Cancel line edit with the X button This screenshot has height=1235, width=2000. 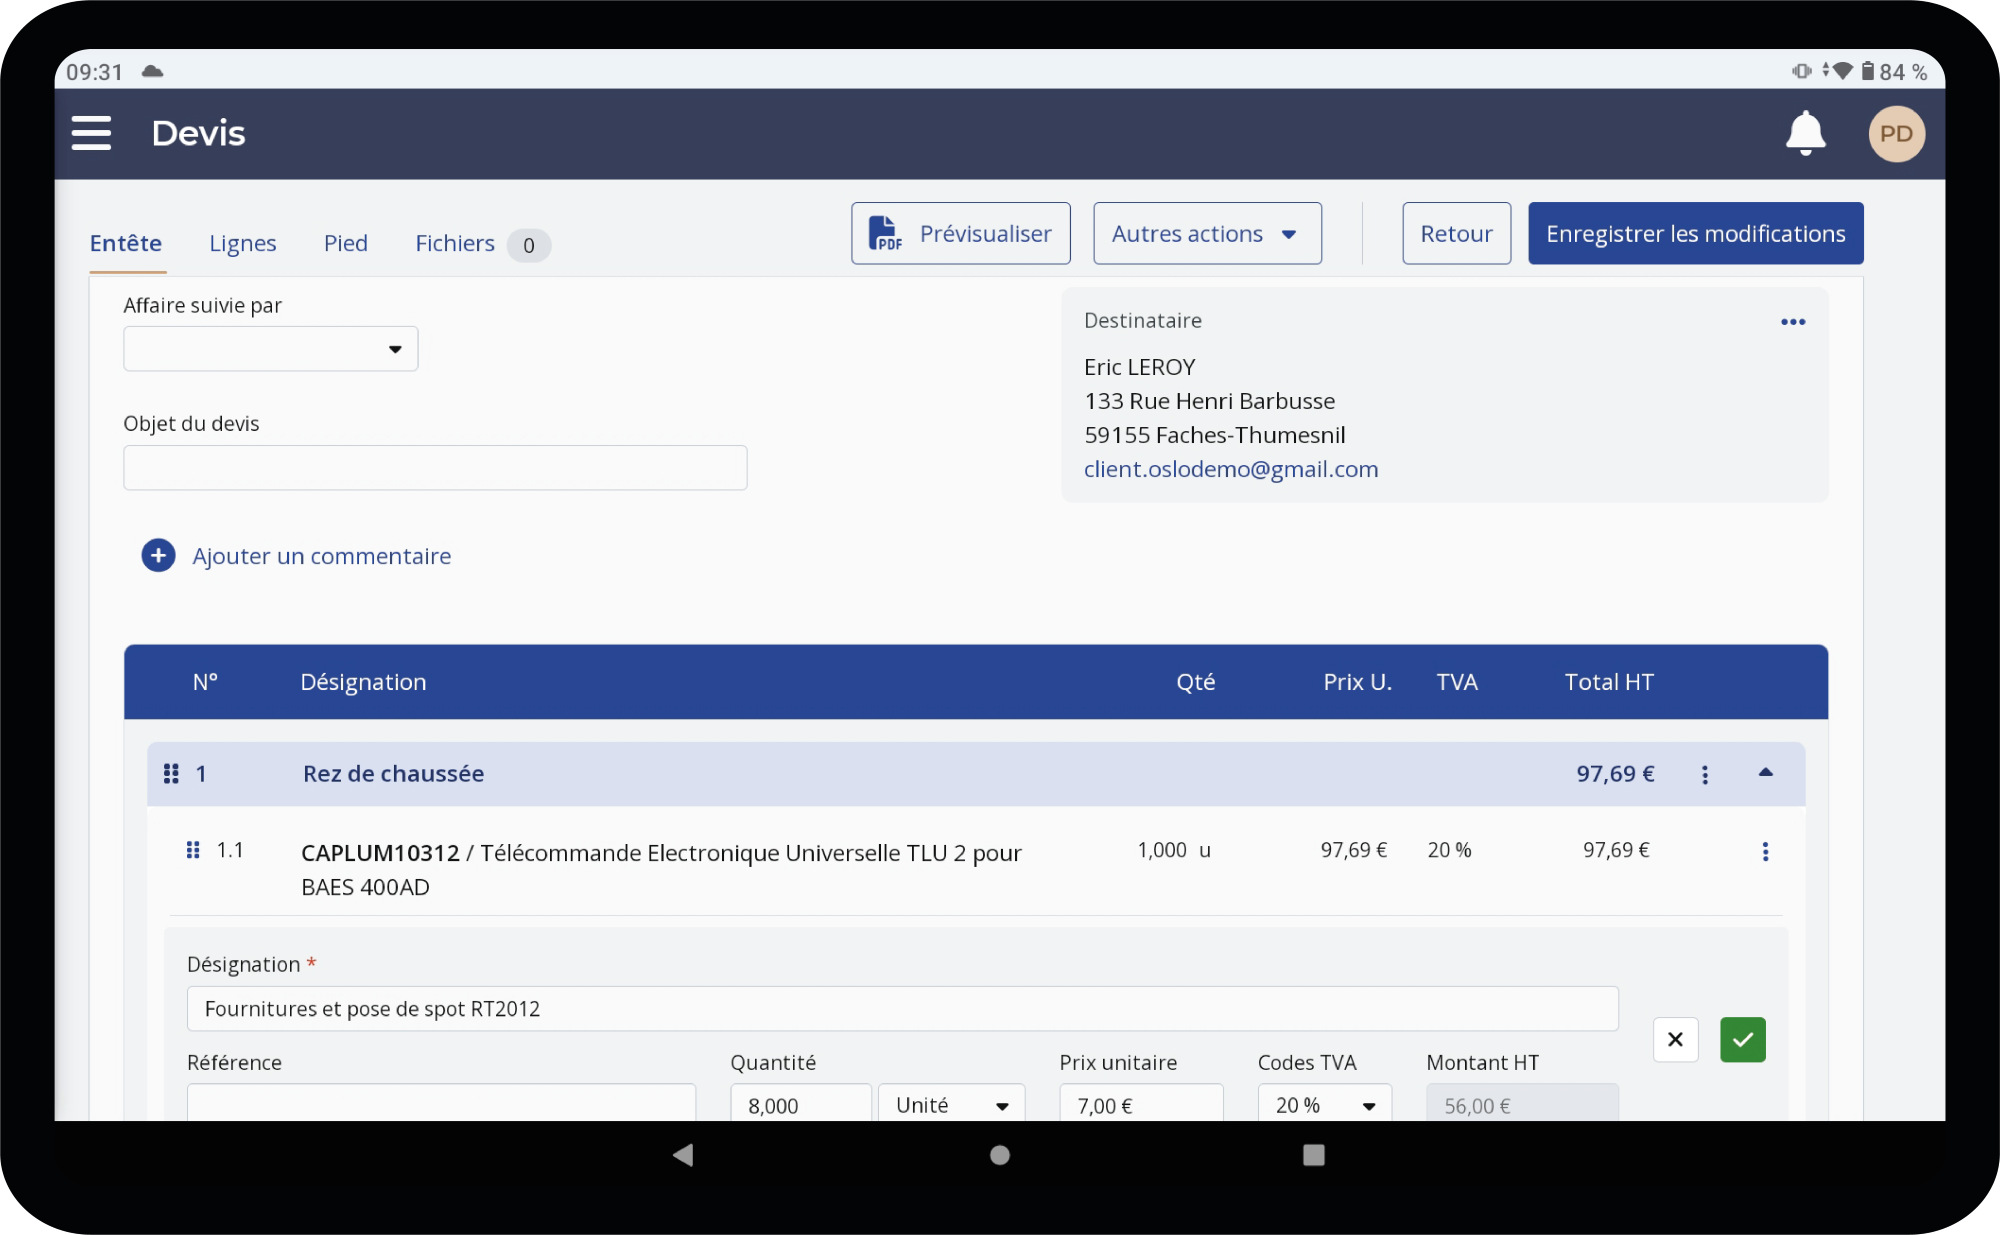pos(1675,1040)
